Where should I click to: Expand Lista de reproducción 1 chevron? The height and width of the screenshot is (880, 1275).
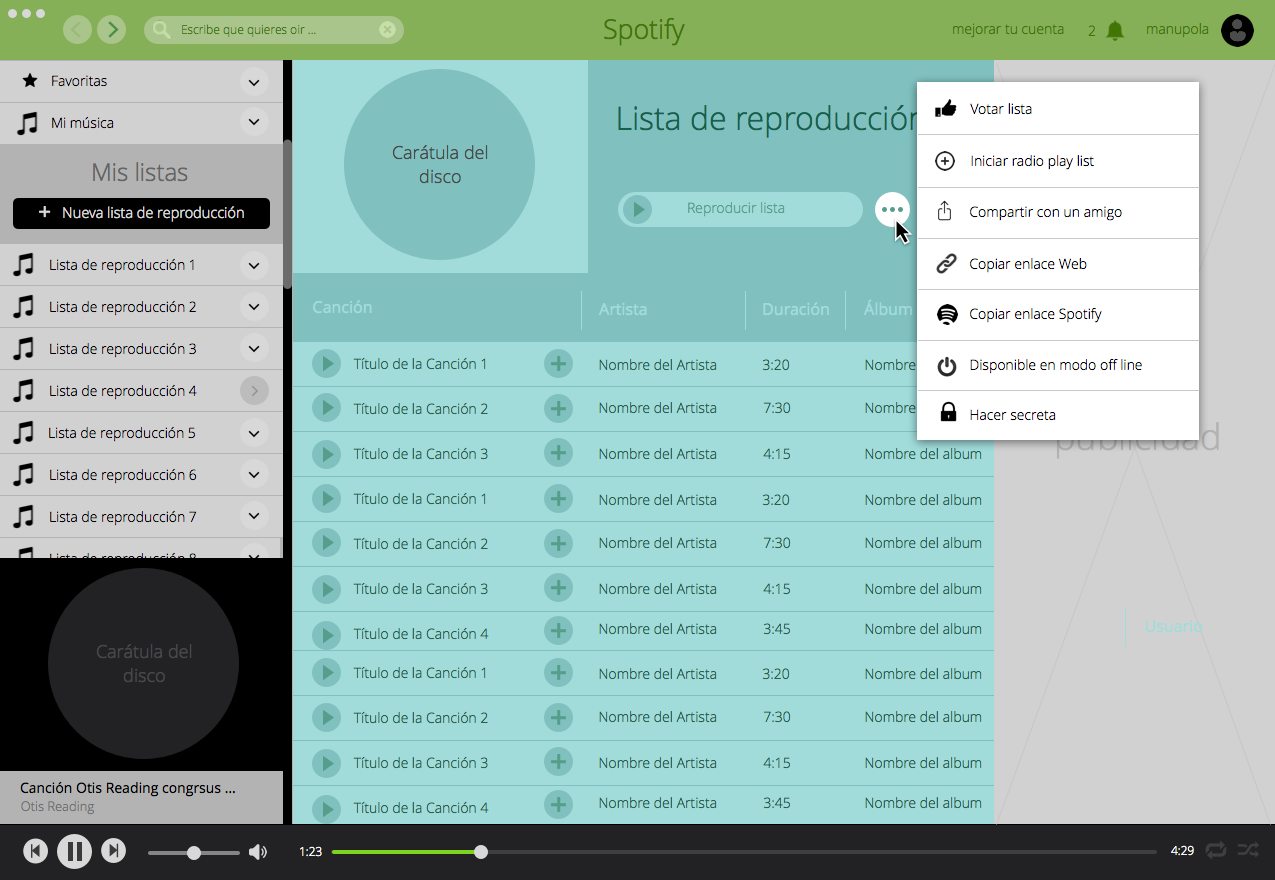254,265
